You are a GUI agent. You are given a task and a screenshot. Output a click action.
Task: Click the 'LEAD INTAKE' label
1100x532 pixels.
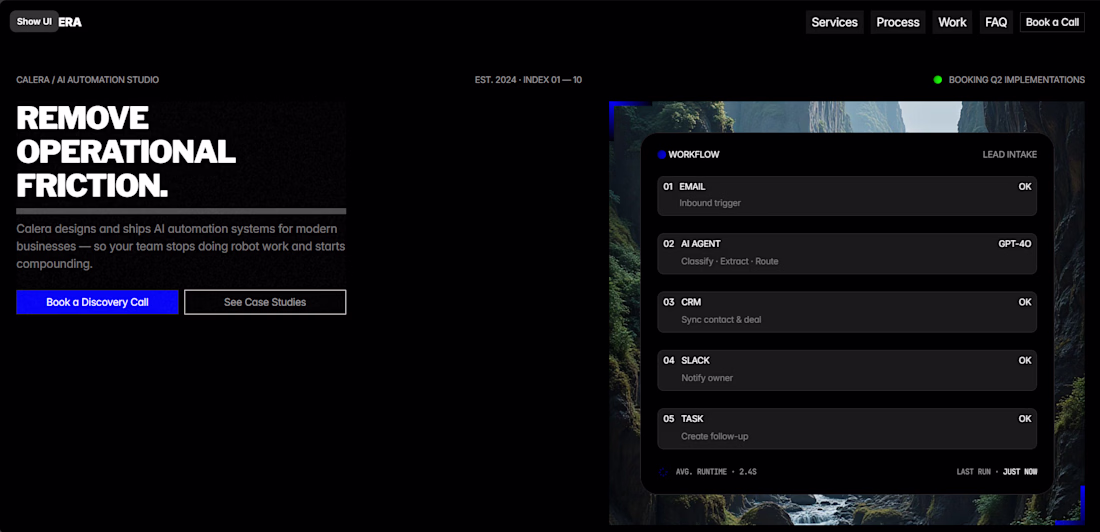point(1010,154)
